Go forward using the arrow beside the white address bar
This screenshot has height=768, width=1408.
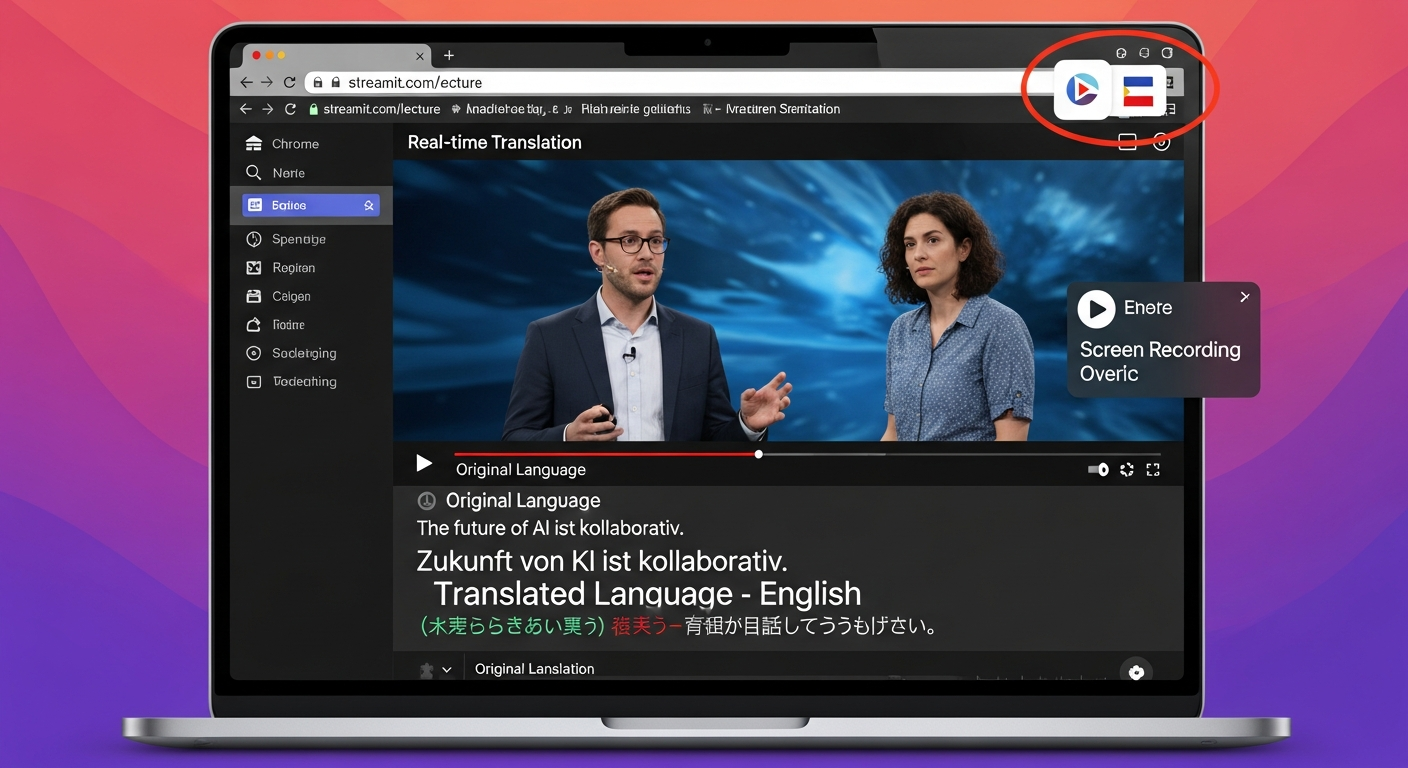coord(267,83)
